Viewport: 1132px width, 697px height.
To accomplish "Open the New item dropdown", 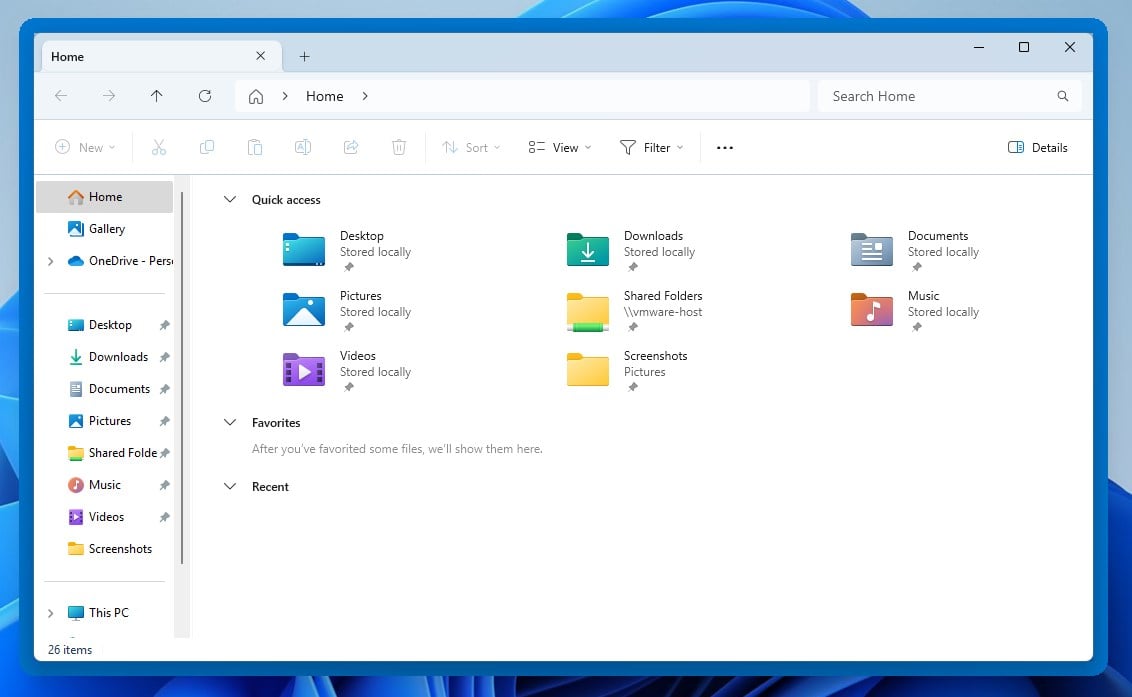I will point(85,147).
